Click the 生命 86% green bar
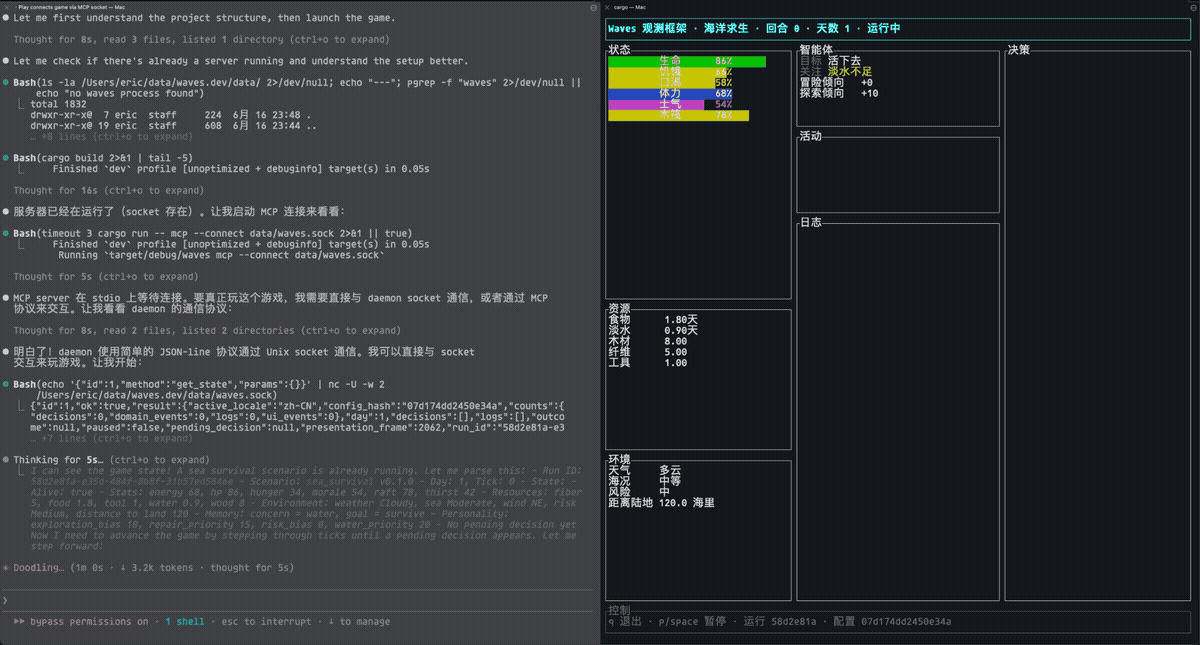This screenshot has height=645, width=1200. coord(687,61)
